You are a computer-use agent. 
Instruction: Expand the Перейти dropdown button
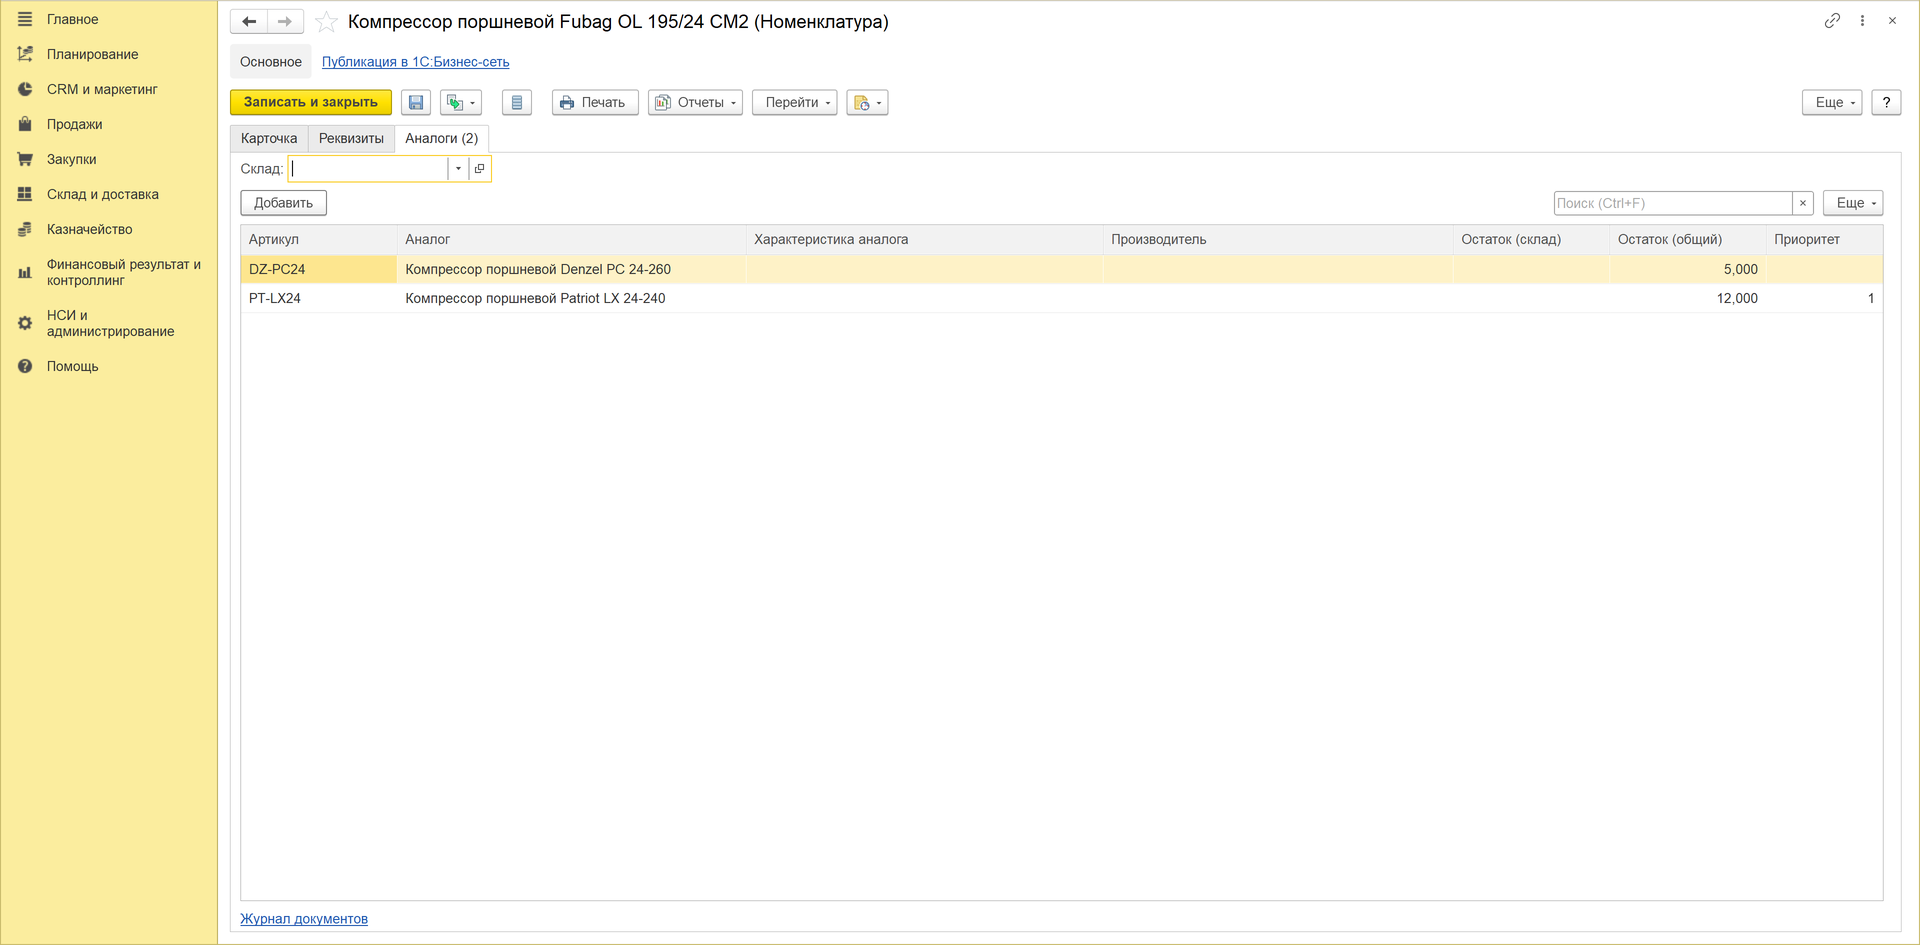(795, 103)
